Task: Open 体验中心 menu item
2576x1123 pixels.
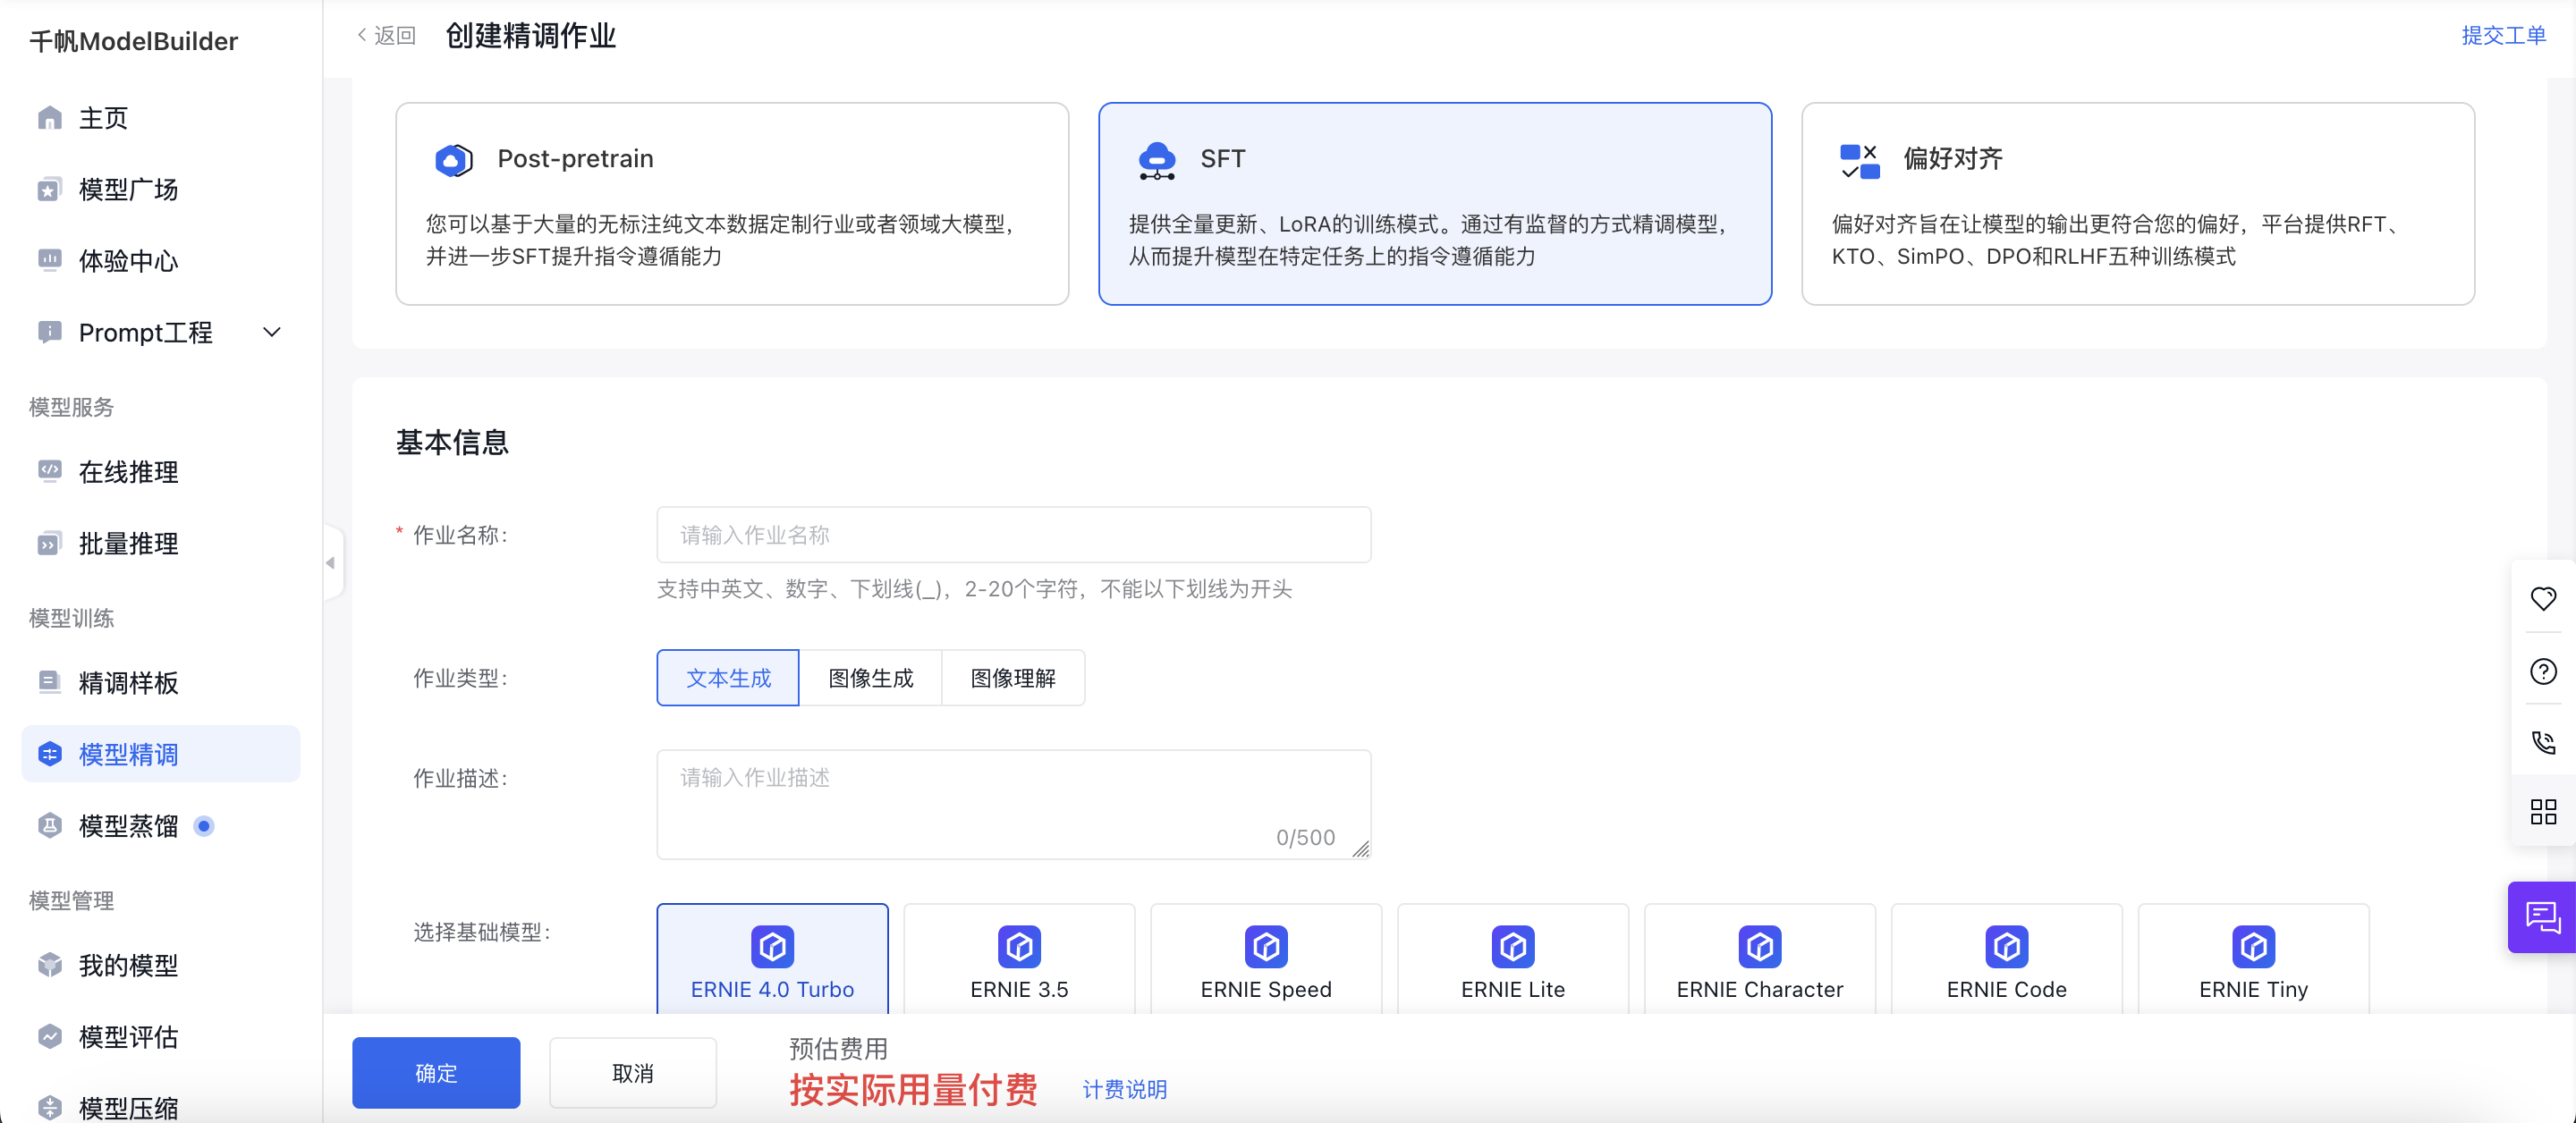Action: (x=160, y=260)
